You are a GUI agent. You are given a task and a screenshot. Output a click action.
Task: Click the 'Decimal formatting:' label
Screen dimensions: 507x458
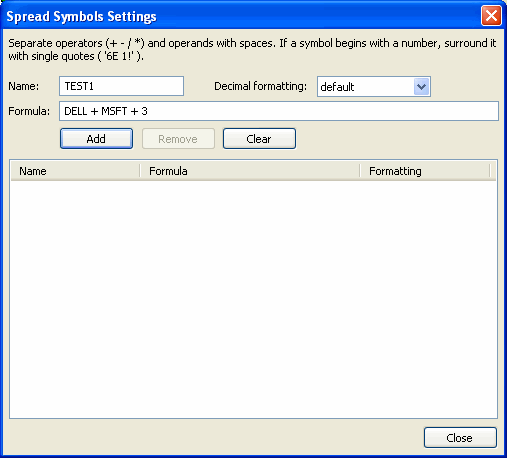tap(260, 86)
